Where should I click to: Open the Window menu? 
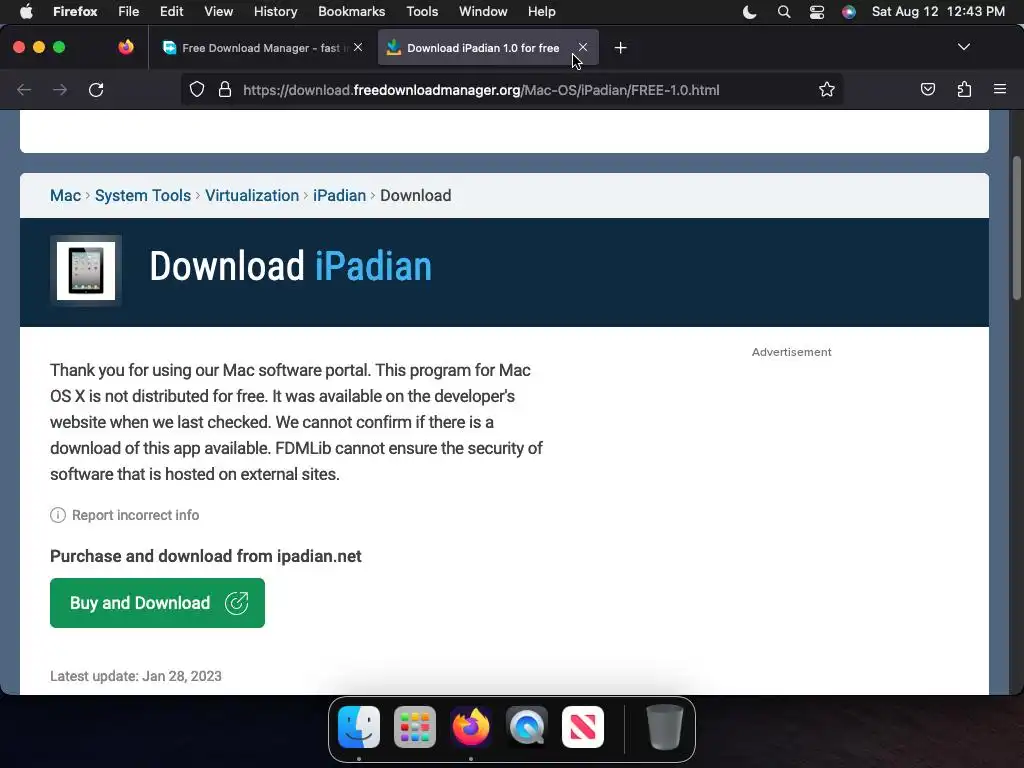tap(483, 12)
